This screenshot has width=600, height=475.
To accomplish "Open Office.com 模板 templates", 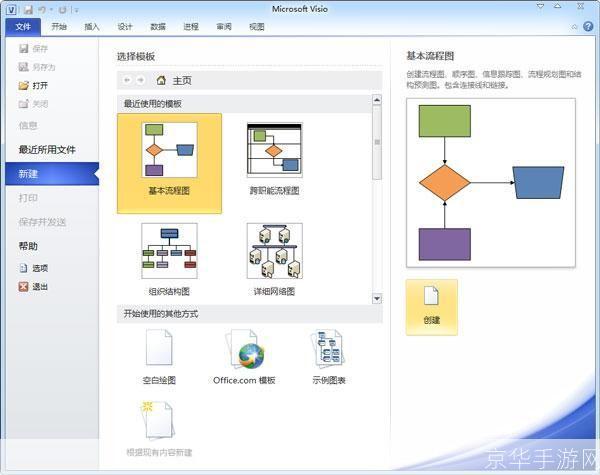I will tap(244, 355).
